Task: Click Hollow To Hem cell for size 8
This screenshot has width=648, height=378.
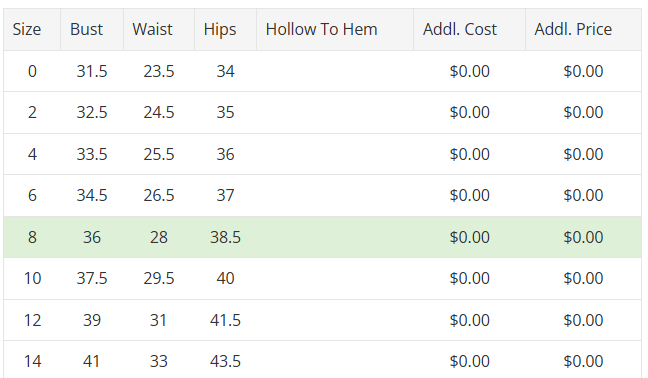Action: point(335,237)
